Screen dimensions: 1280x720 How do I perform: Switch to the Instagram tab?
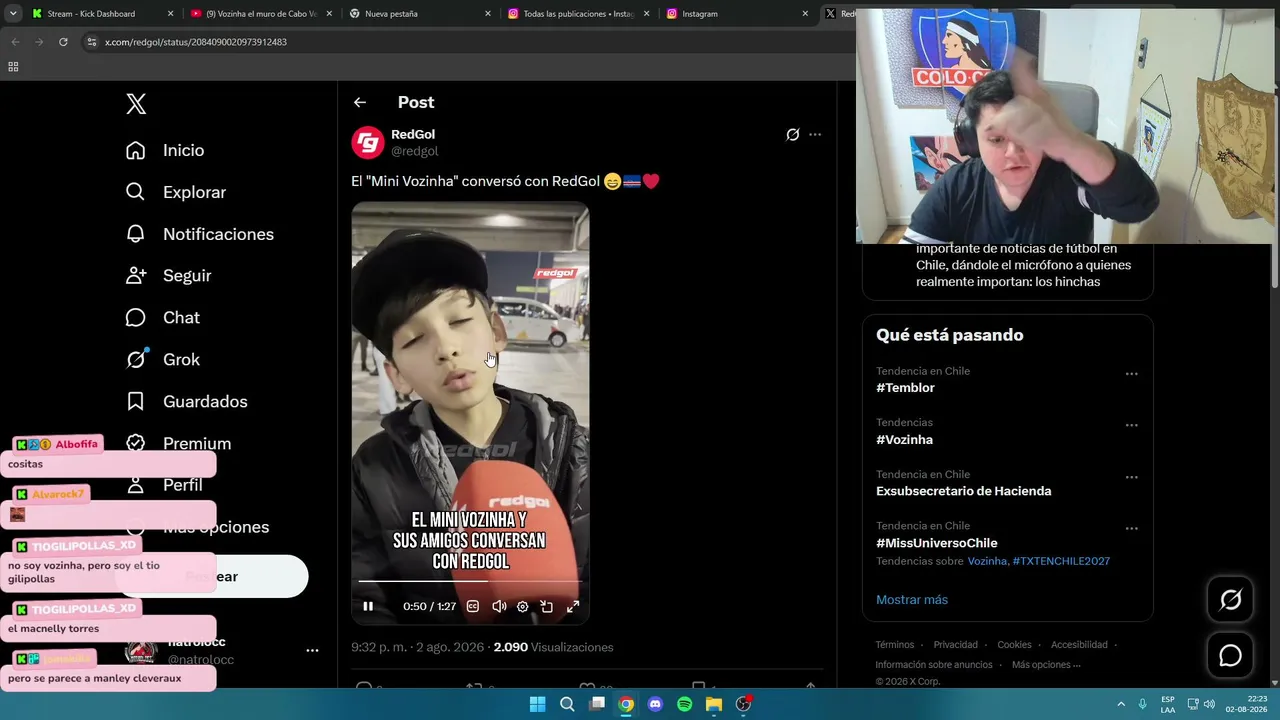[x=737, y=14]
